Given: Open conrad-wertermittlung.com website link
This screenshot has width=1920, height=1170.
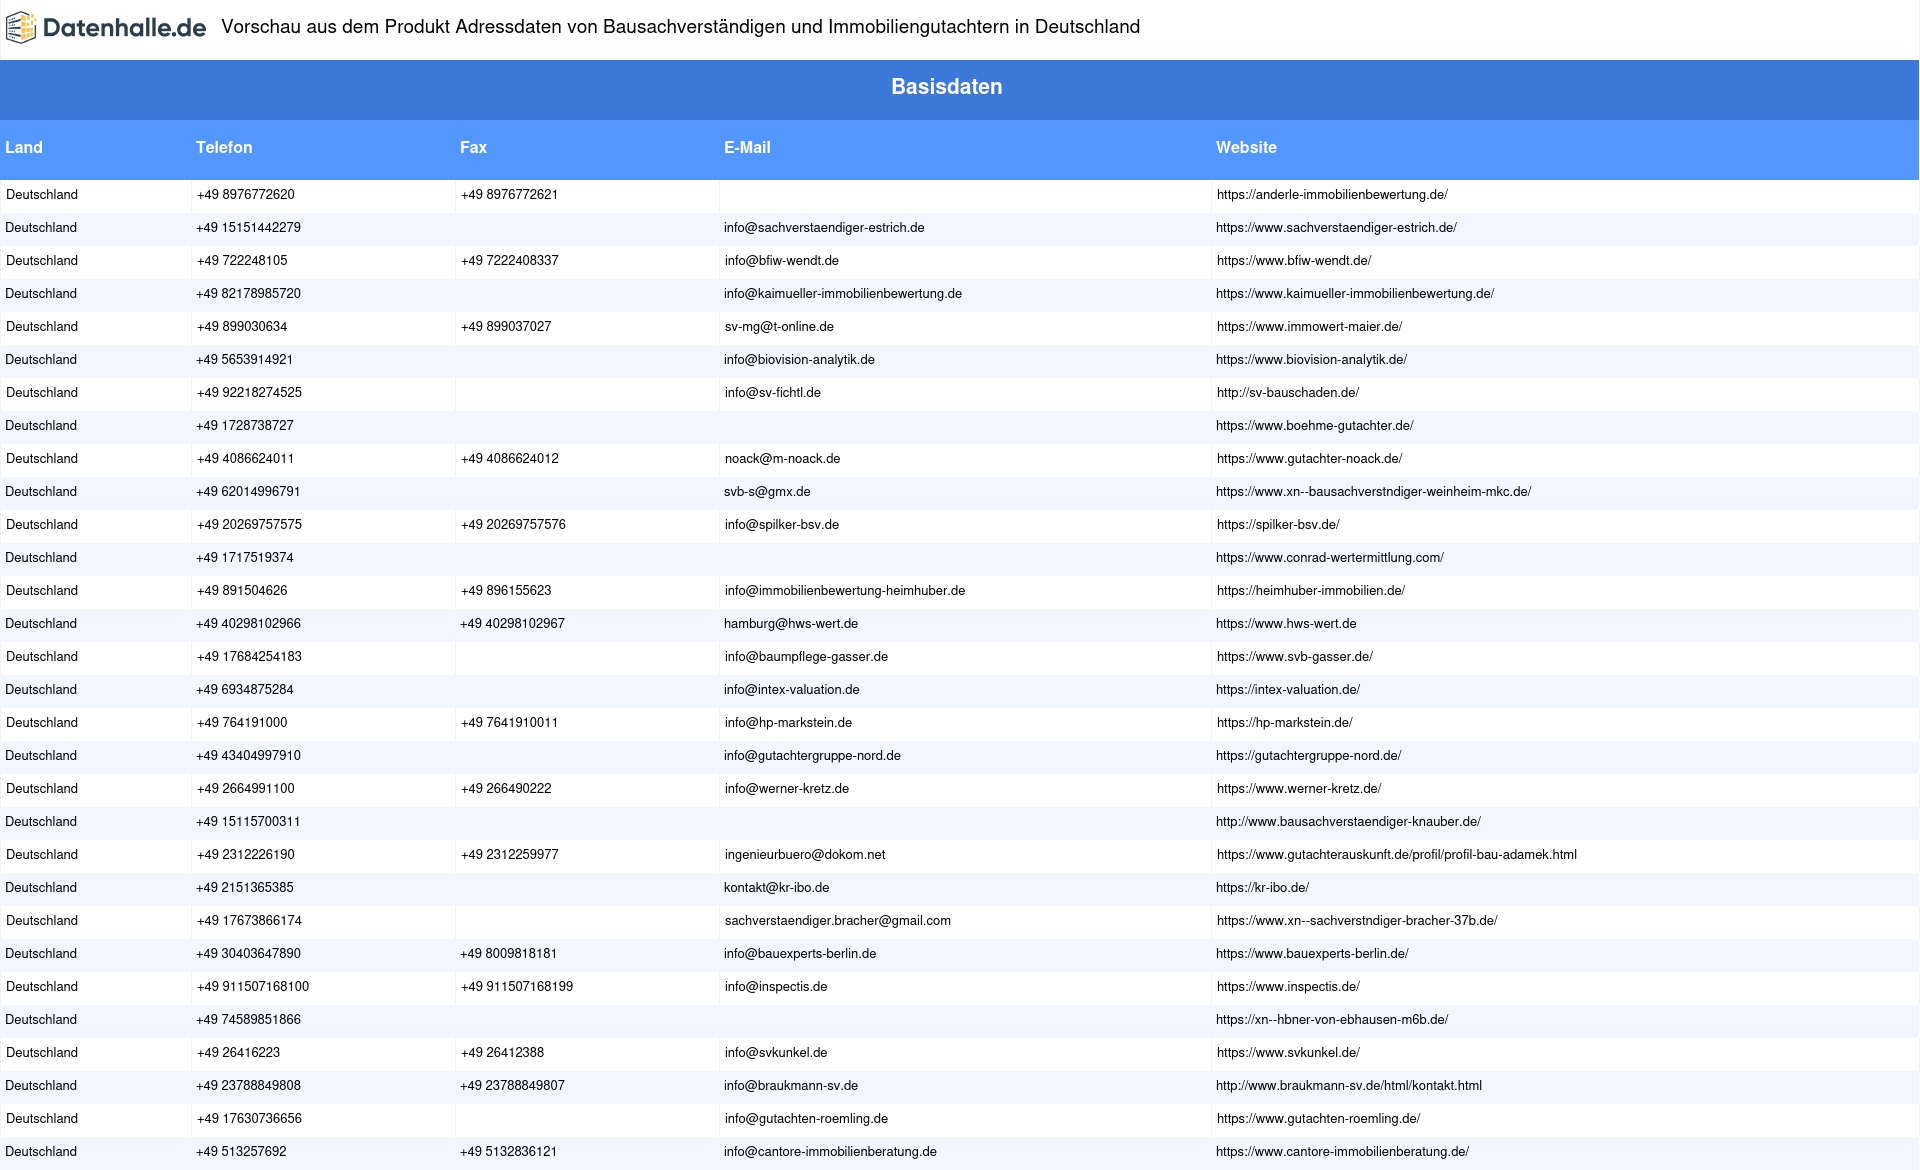Looking at the screenshot, I should click(x=1330, y=558).
